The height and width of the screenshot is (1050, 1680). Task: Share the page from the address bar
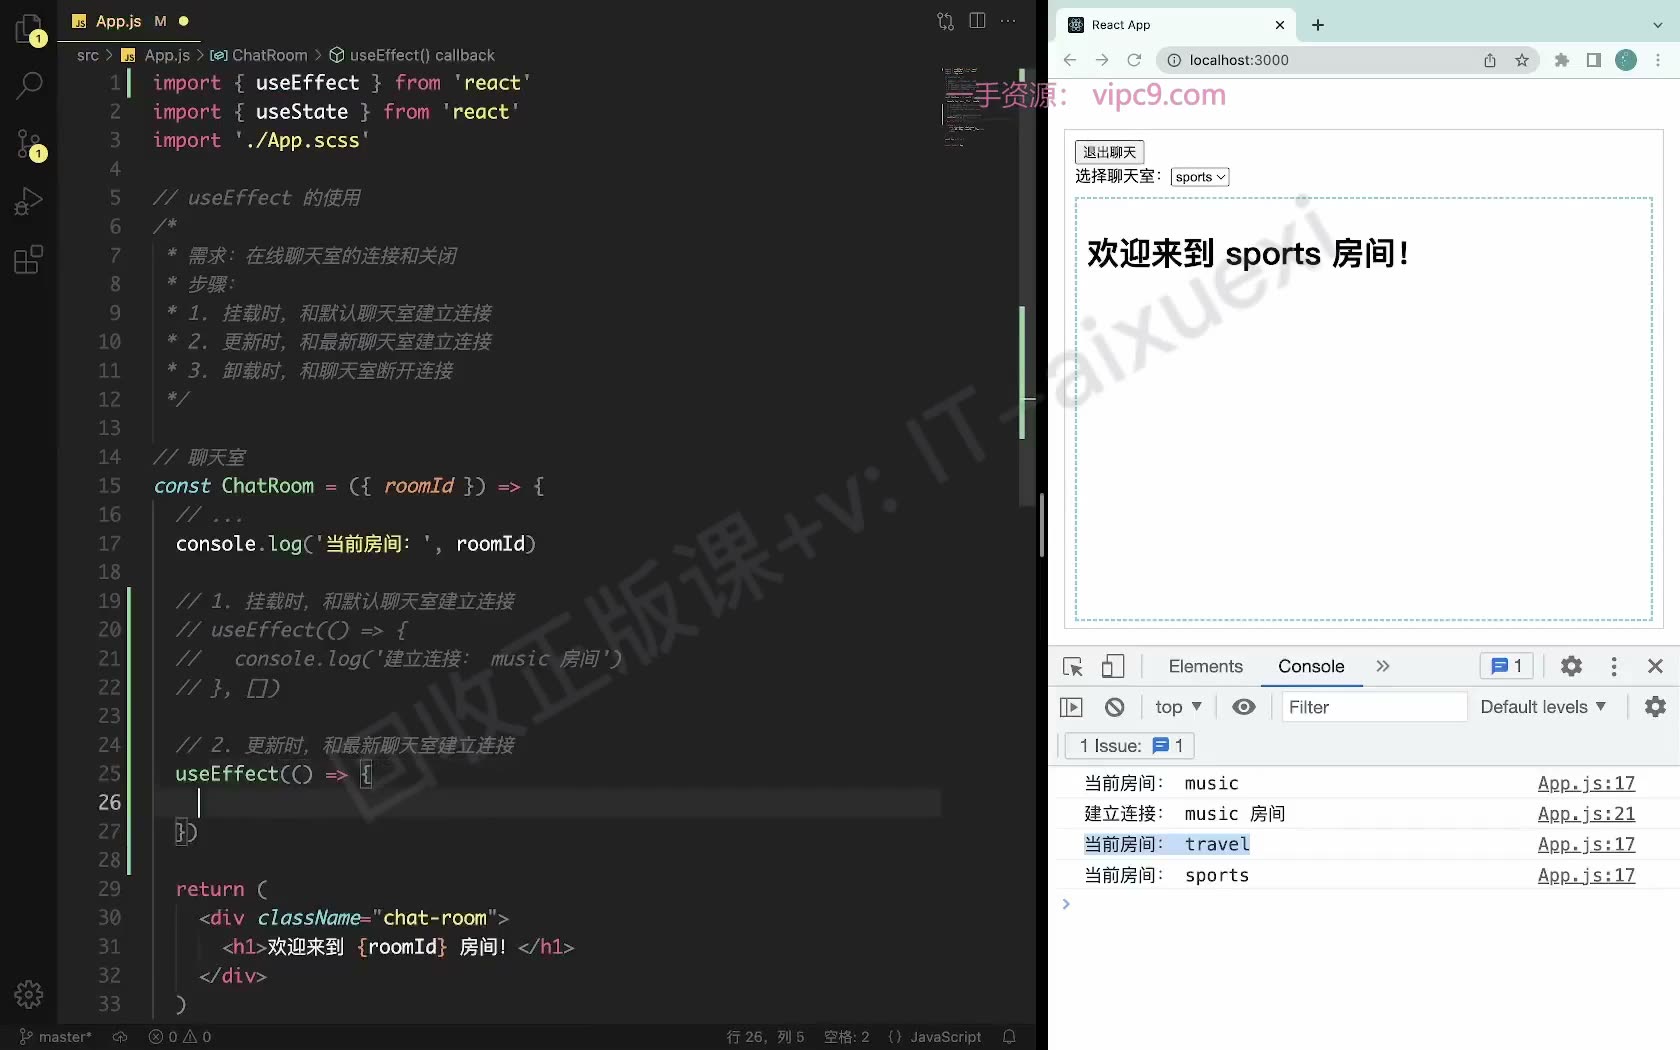1490,60
